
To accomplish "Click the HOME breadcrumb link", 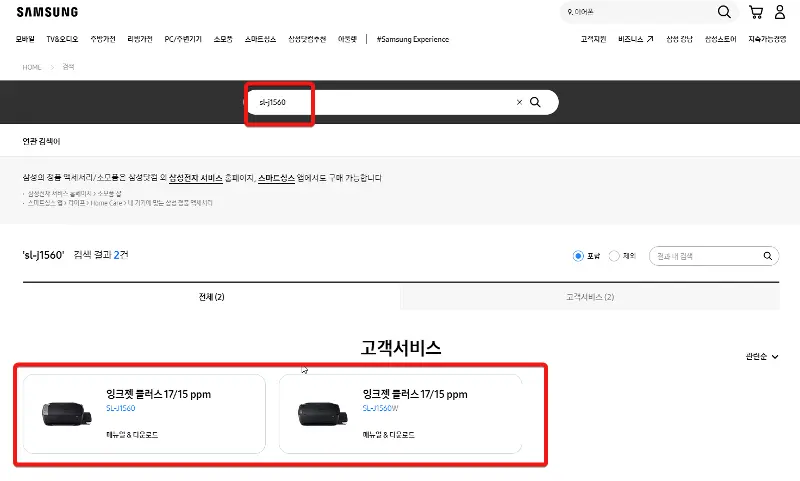I will coord(32,67).
